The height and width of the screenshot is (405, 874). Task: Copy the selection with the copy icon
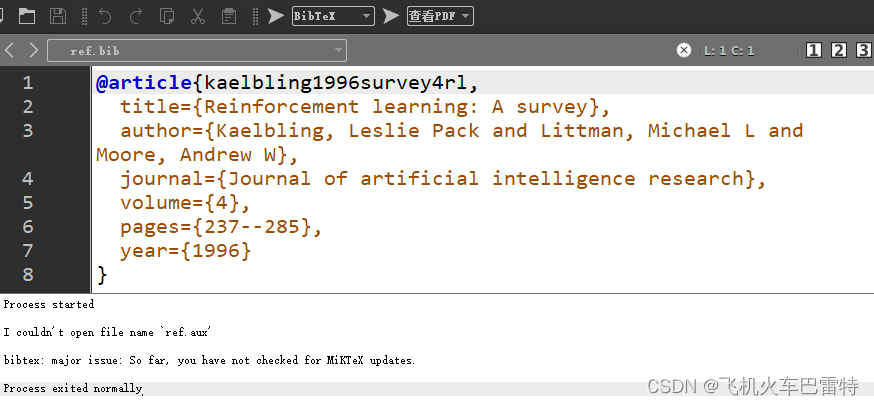(x=167, y=15)
